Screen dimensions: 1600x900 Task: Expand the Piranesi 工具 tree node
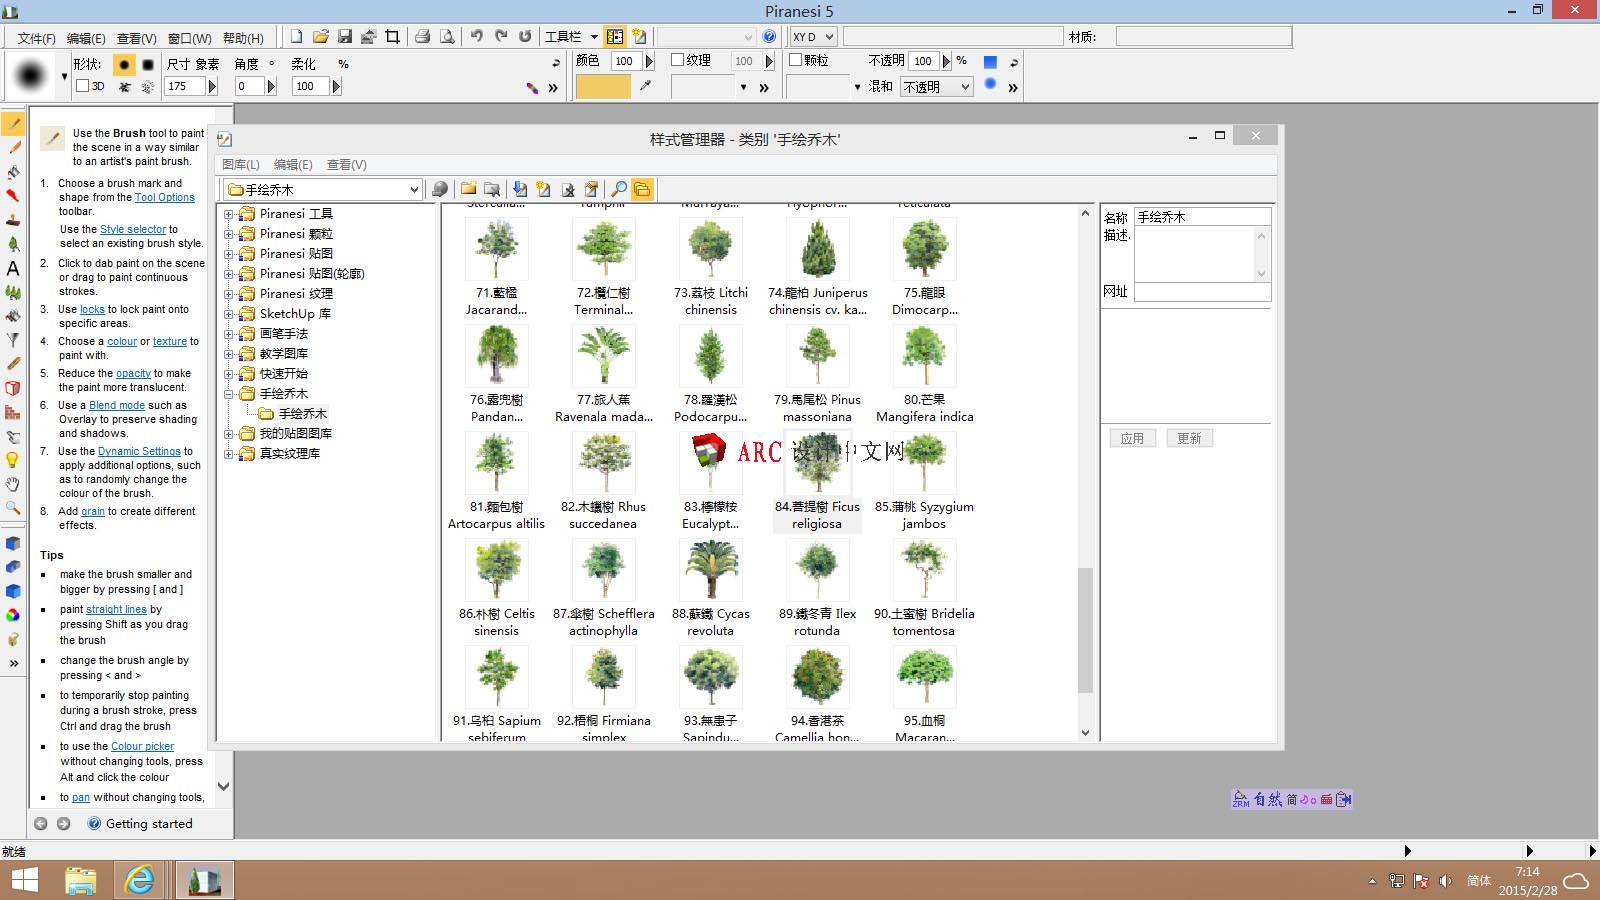tap(229, 214)
